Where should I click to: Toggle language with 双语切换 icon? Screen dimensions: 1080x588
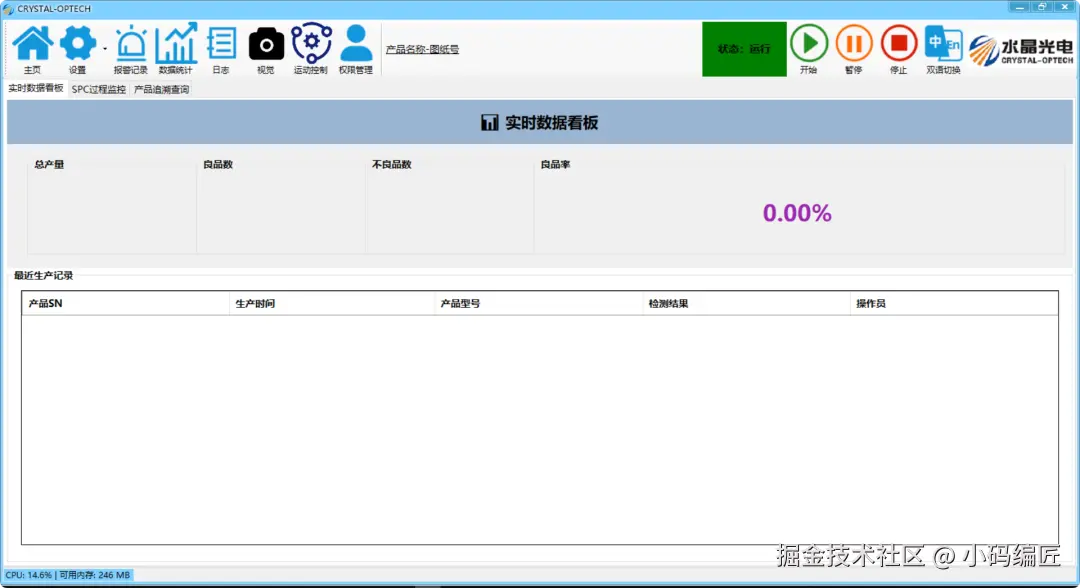[943, 49]
